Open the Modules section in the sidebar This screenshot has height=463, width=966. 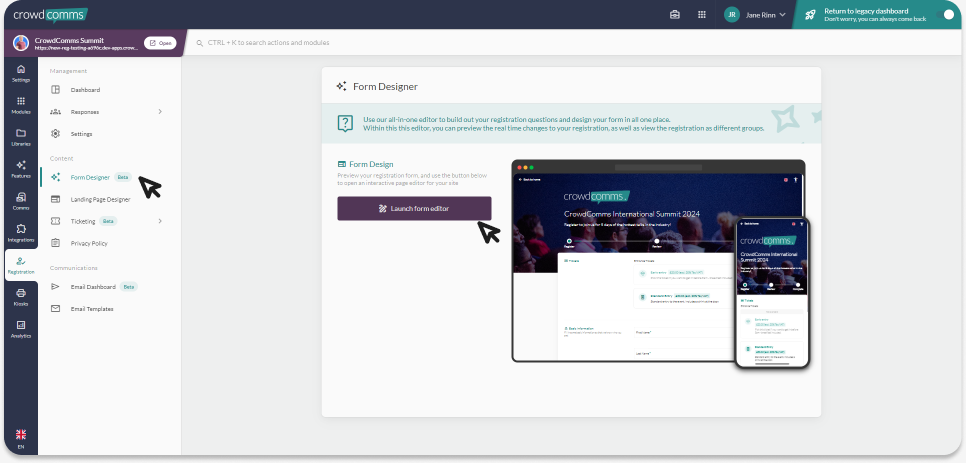pyautogui.click(x=21, y=105)
